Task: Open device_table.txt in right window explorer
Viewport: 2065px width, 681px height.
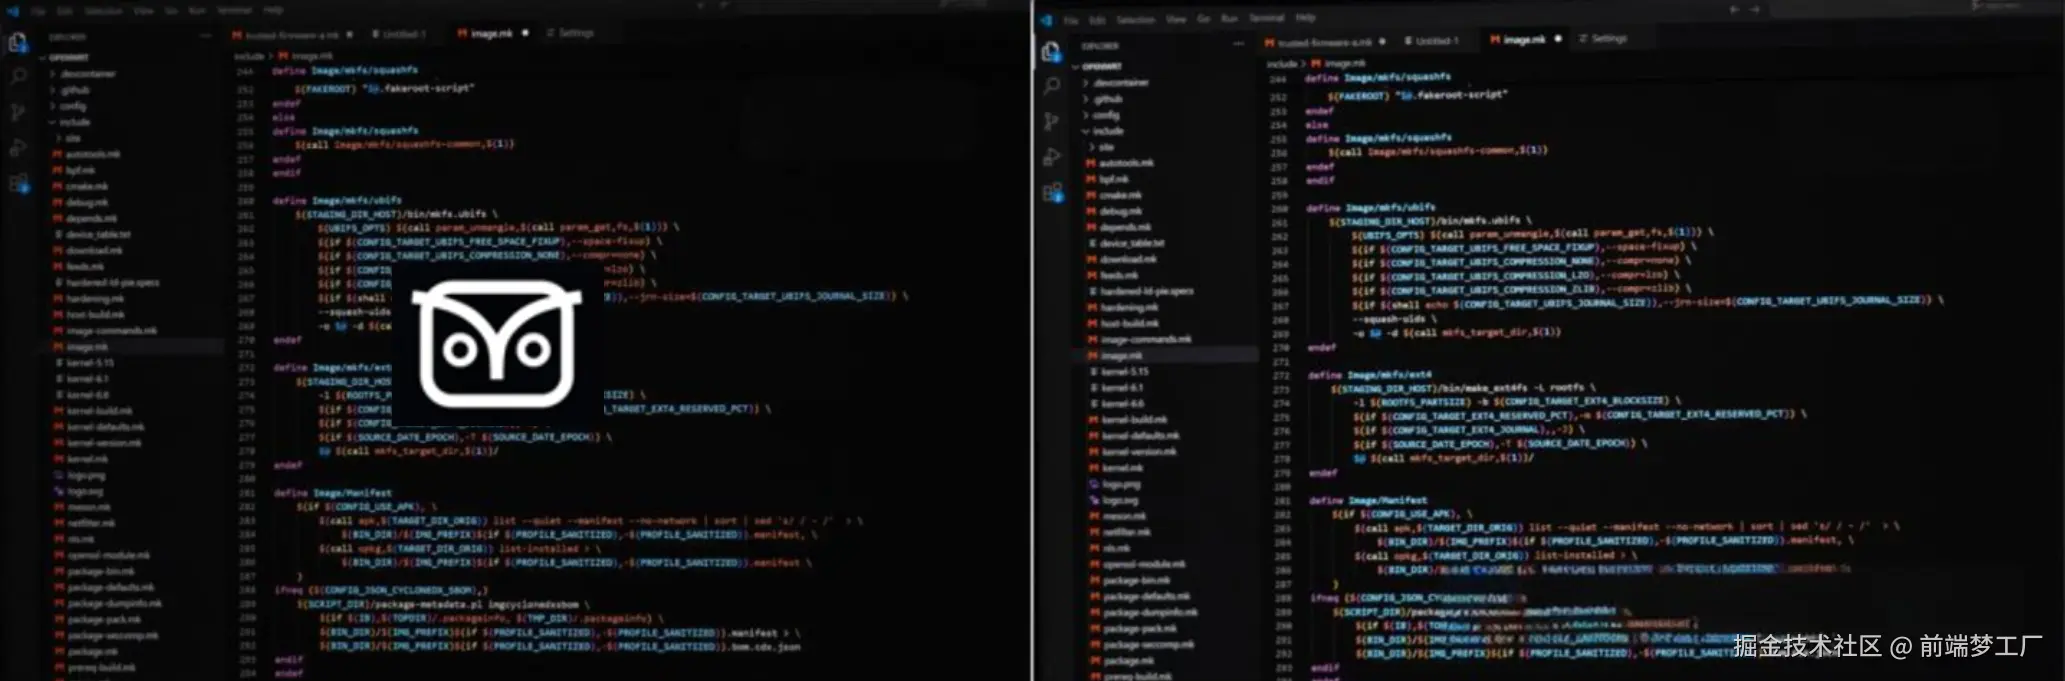Action: 1131,243
